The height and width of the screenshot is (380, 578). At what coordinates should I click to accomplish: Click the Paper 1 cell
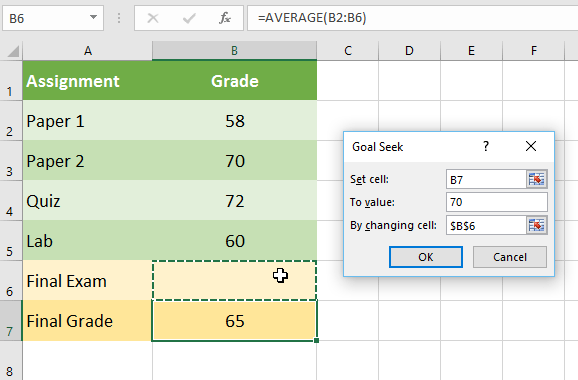click(87, 121)
